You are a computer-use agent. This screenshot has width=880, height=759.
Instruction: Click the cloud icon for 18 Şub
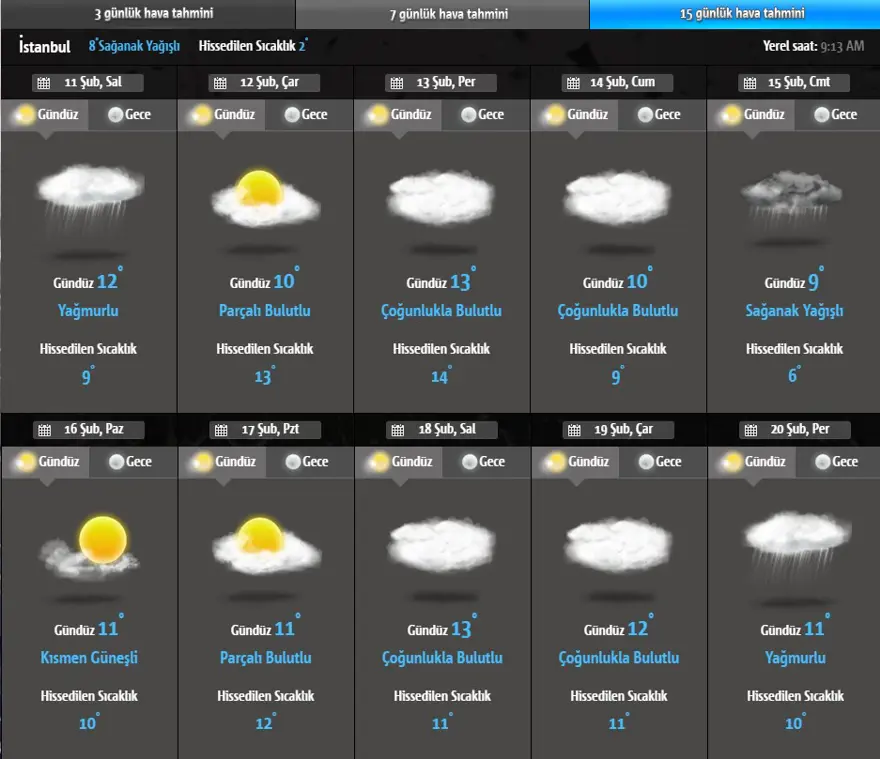(x=441, y=545)
